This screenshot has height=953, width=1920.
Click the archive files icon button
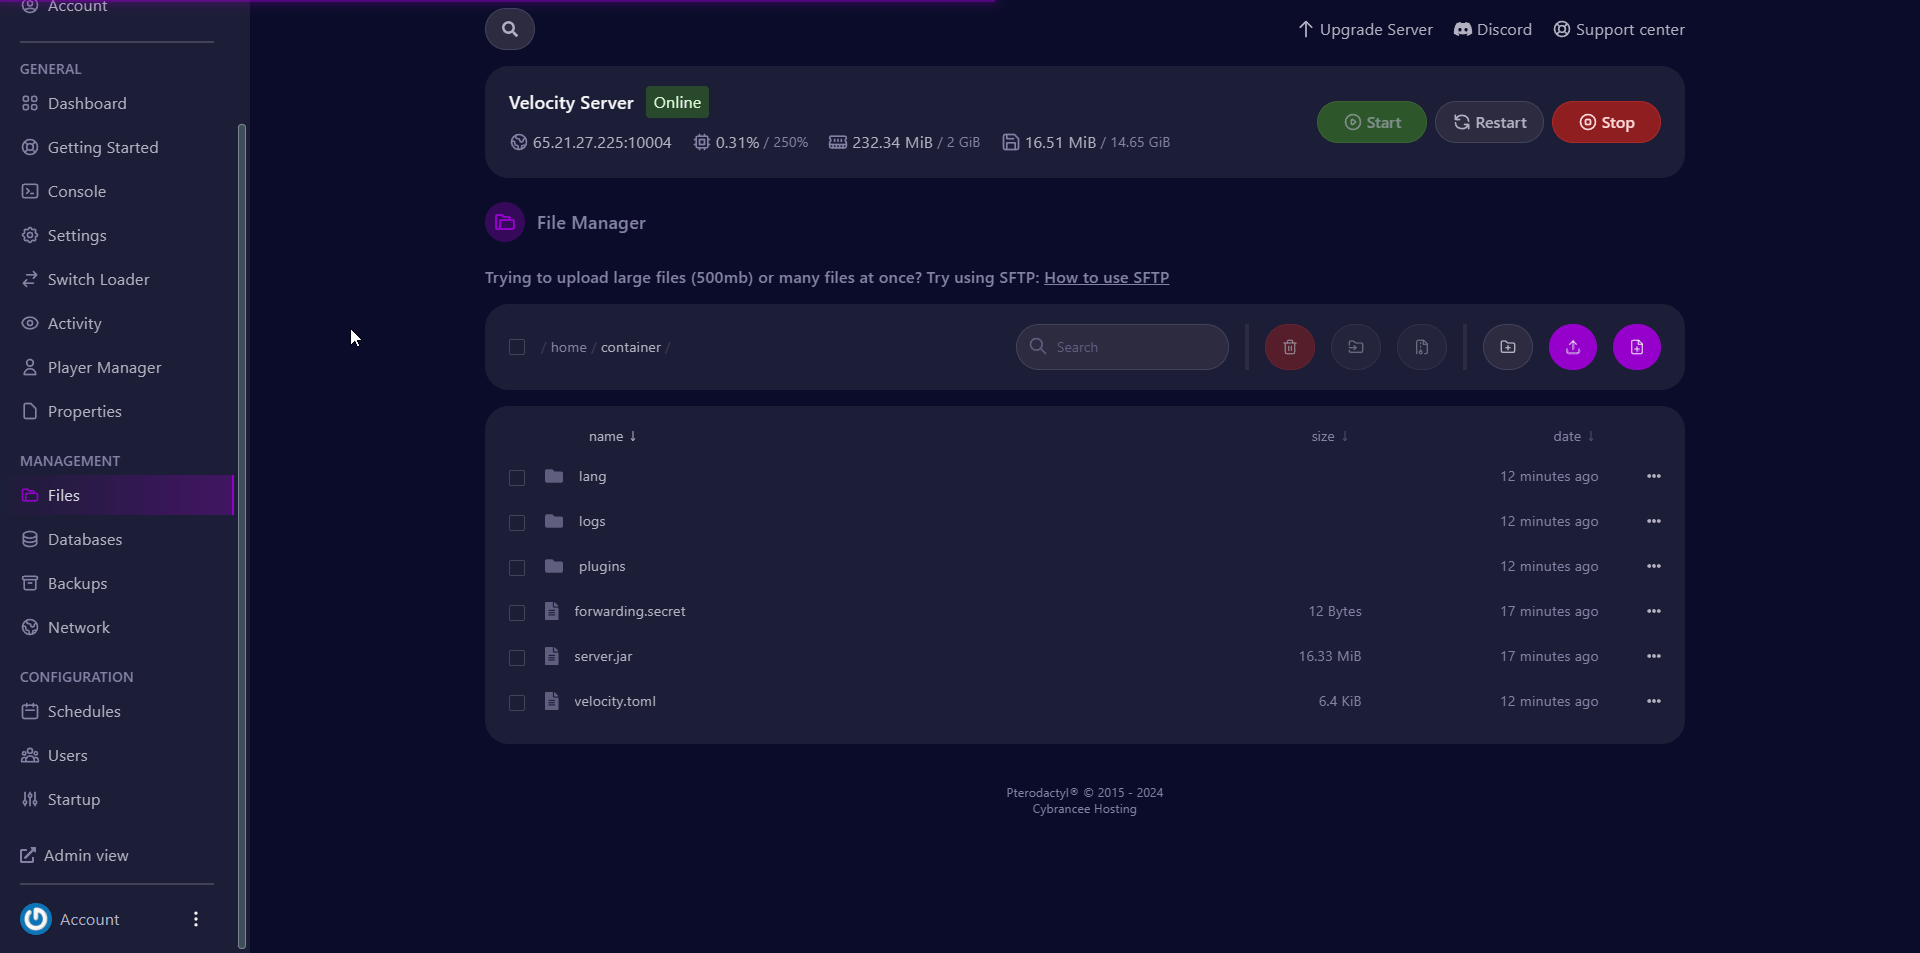(1421, 347)
